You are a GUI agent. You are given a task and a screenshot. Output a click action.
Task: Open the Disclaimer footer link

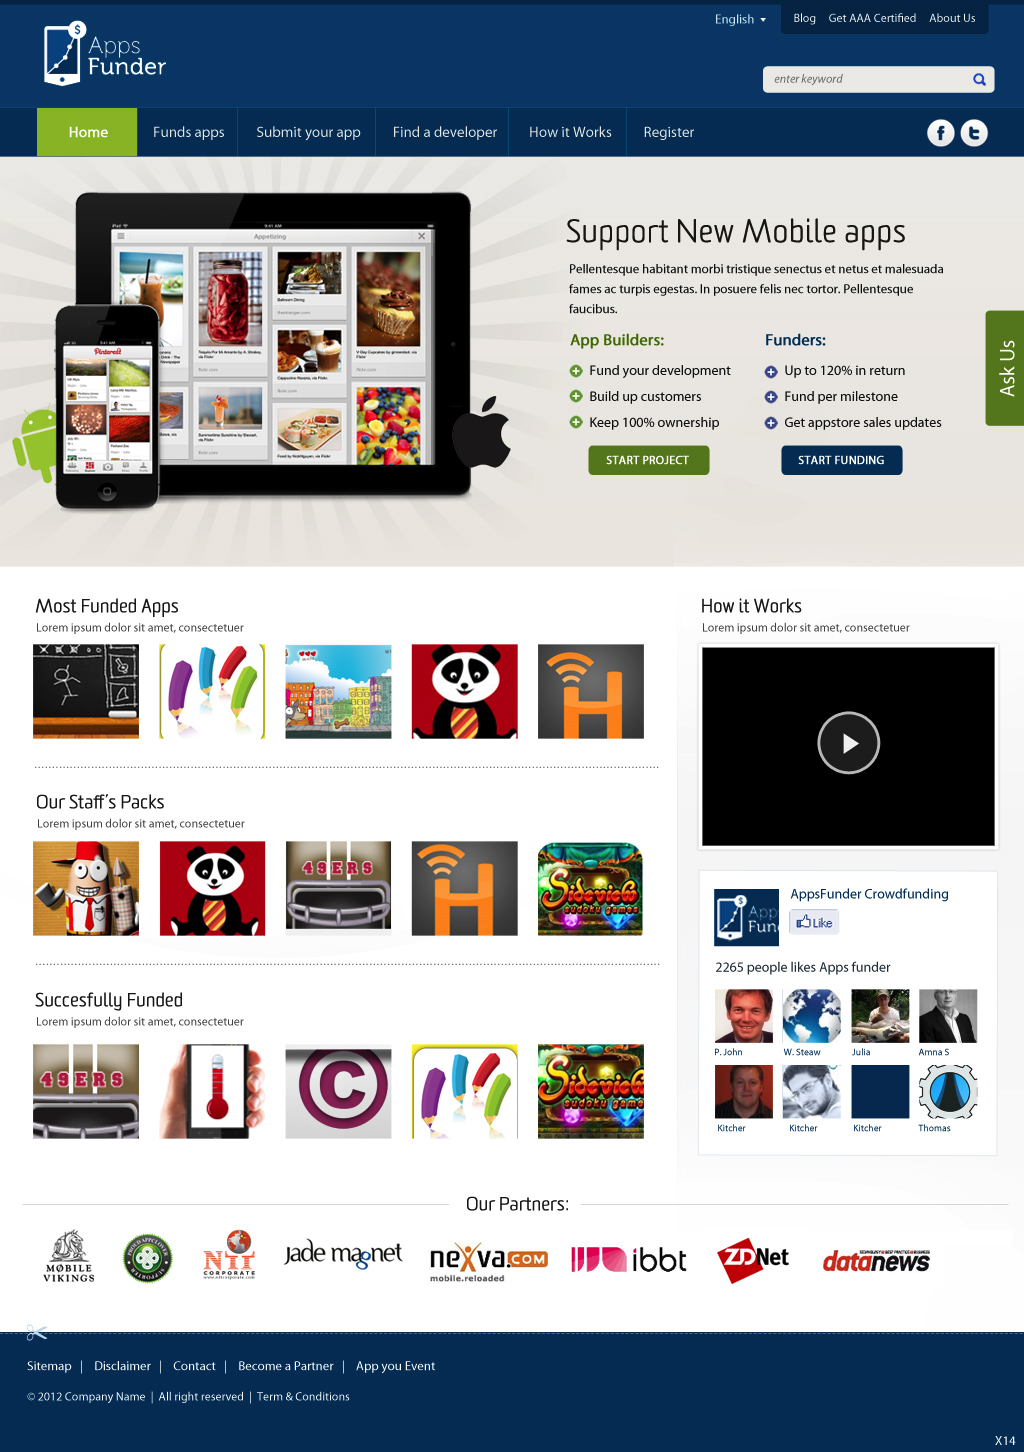tap(122, 1366)
